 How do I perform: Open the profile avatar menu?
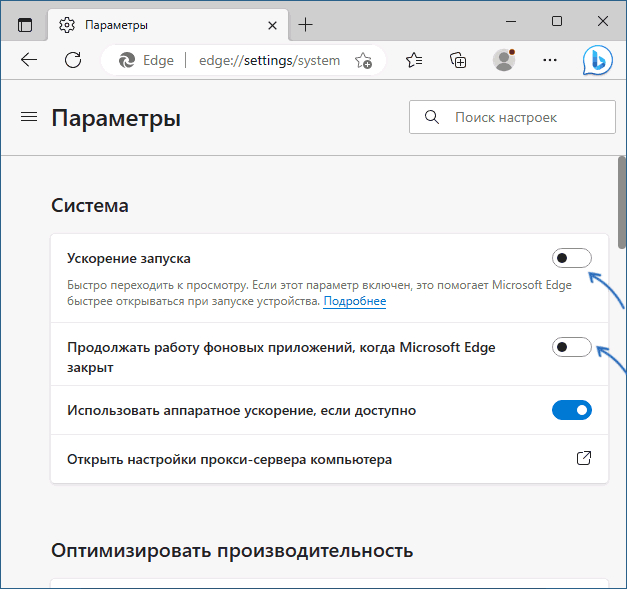pyautogui.click(x=504, y=60)
